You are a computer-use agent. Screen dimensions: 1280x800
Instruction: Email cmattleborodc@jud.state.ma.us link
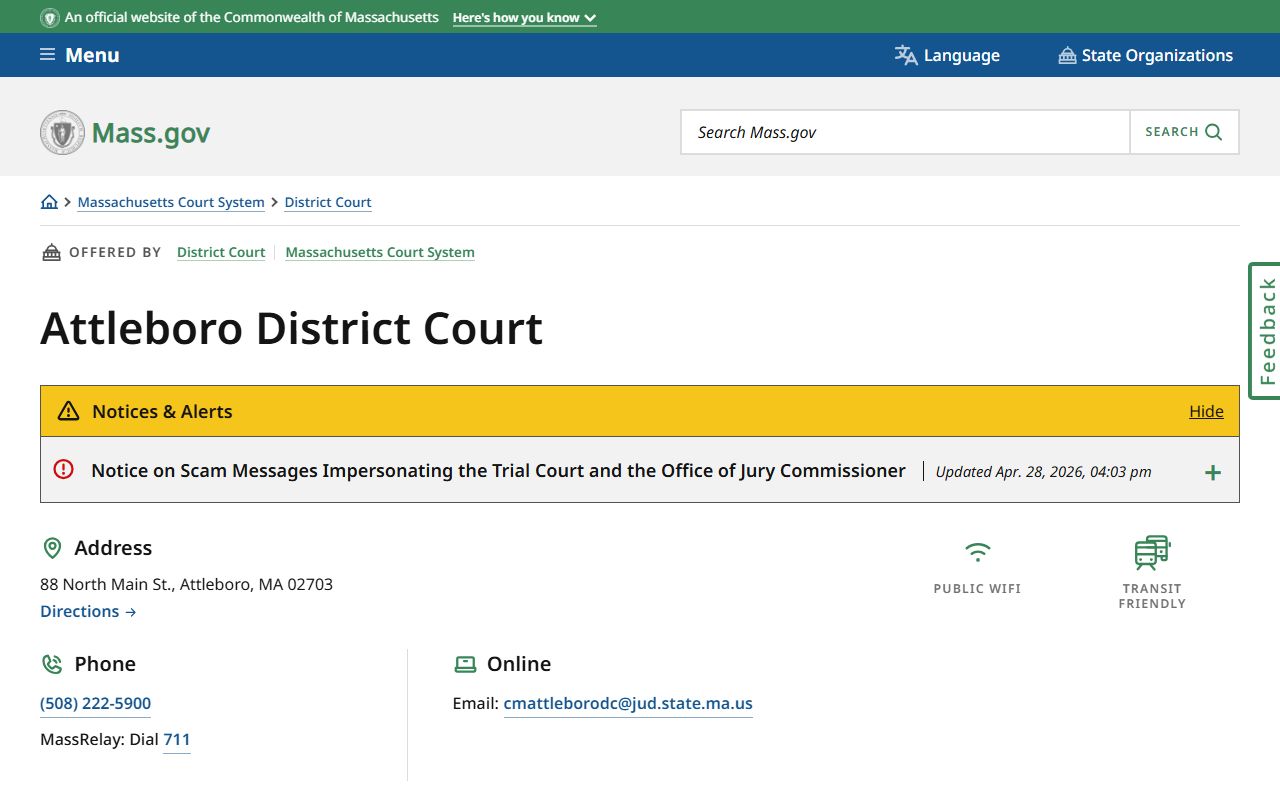pyautogui.click(x=628, y=703)
